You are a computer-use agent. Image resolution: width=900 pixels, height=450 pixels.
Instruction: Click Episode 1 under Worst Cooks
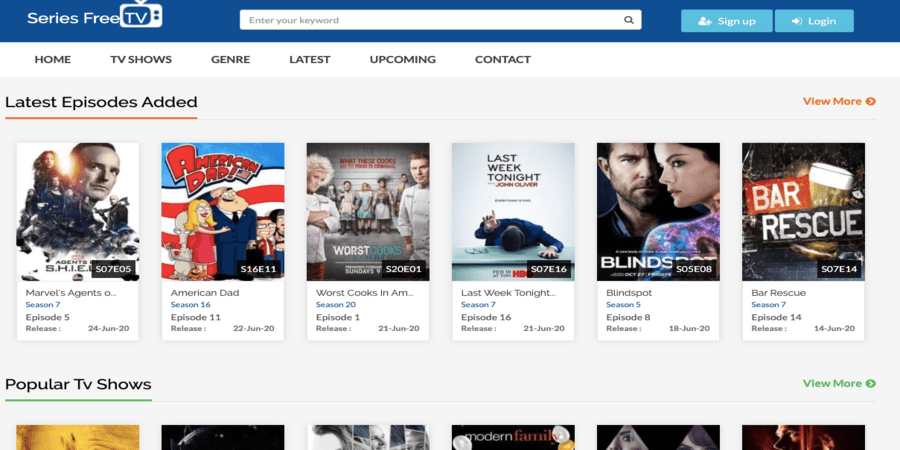click(338, 317)
